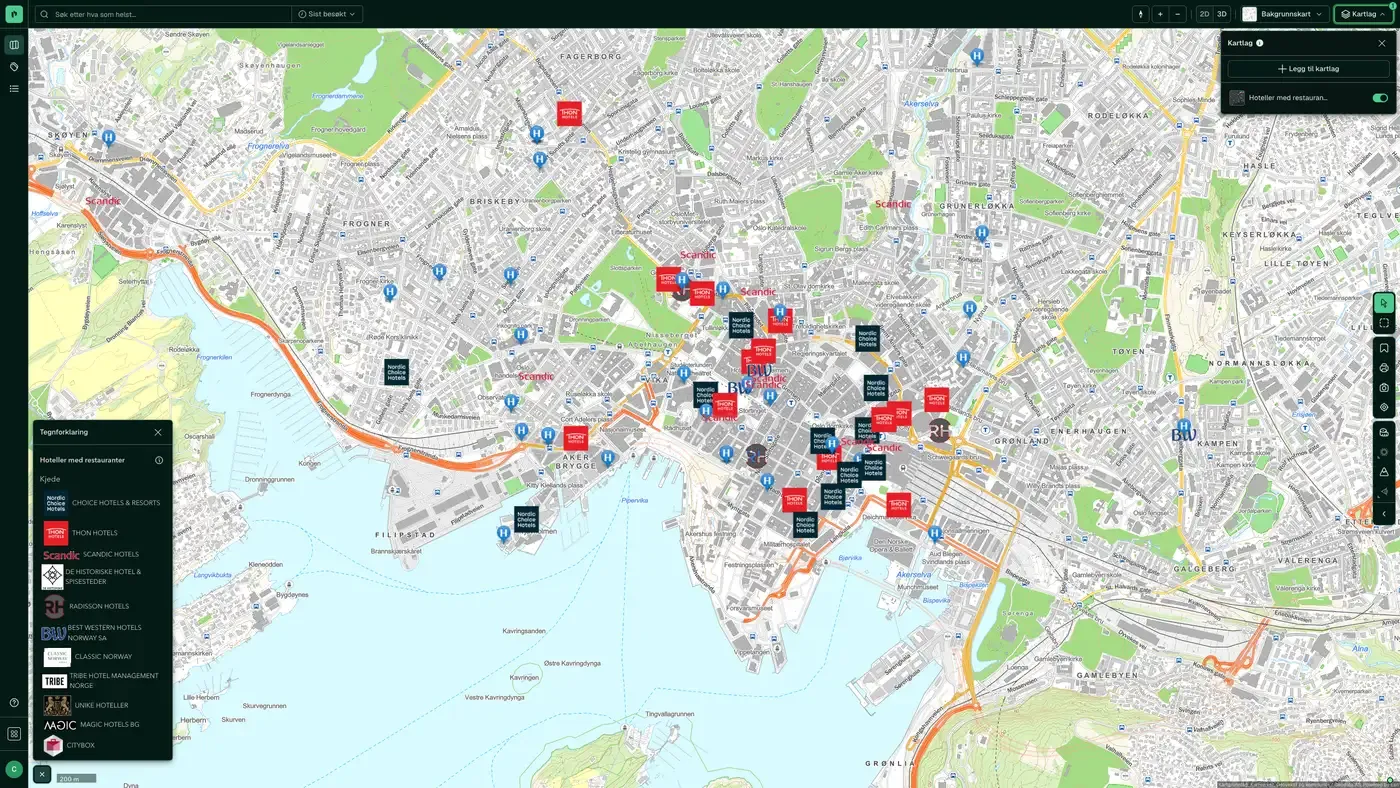Click RADISSON HOTELS legend entry
Image resolution: width=1400 pixels, height=788 pixels.
click(x=87, y=606)
